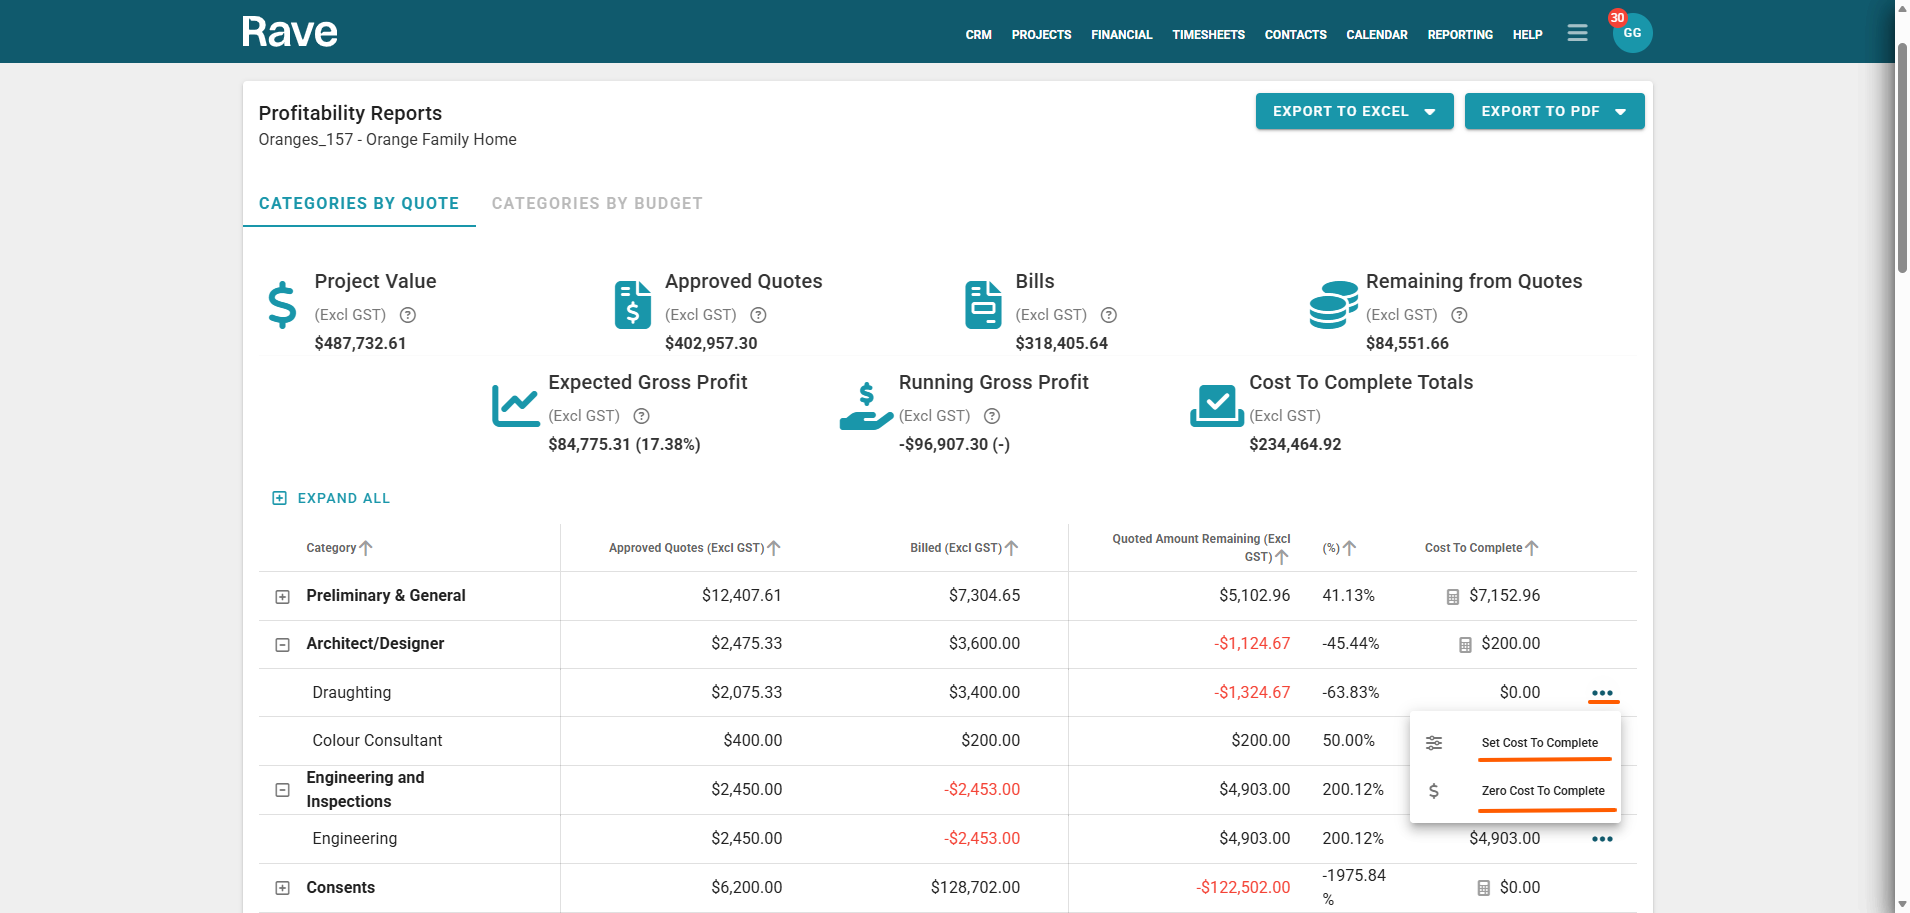Open calculator icon in Architect/Designer row
This screenshot has height=913, width=1910.
click(1465, 645)
